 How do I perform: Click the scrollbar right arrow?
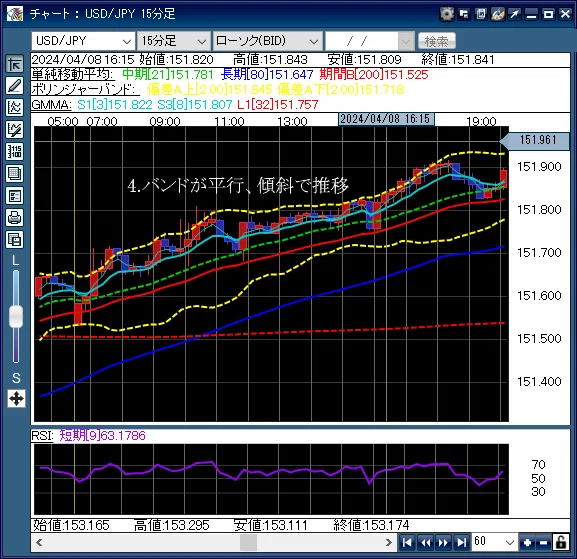tap(389, 542)
